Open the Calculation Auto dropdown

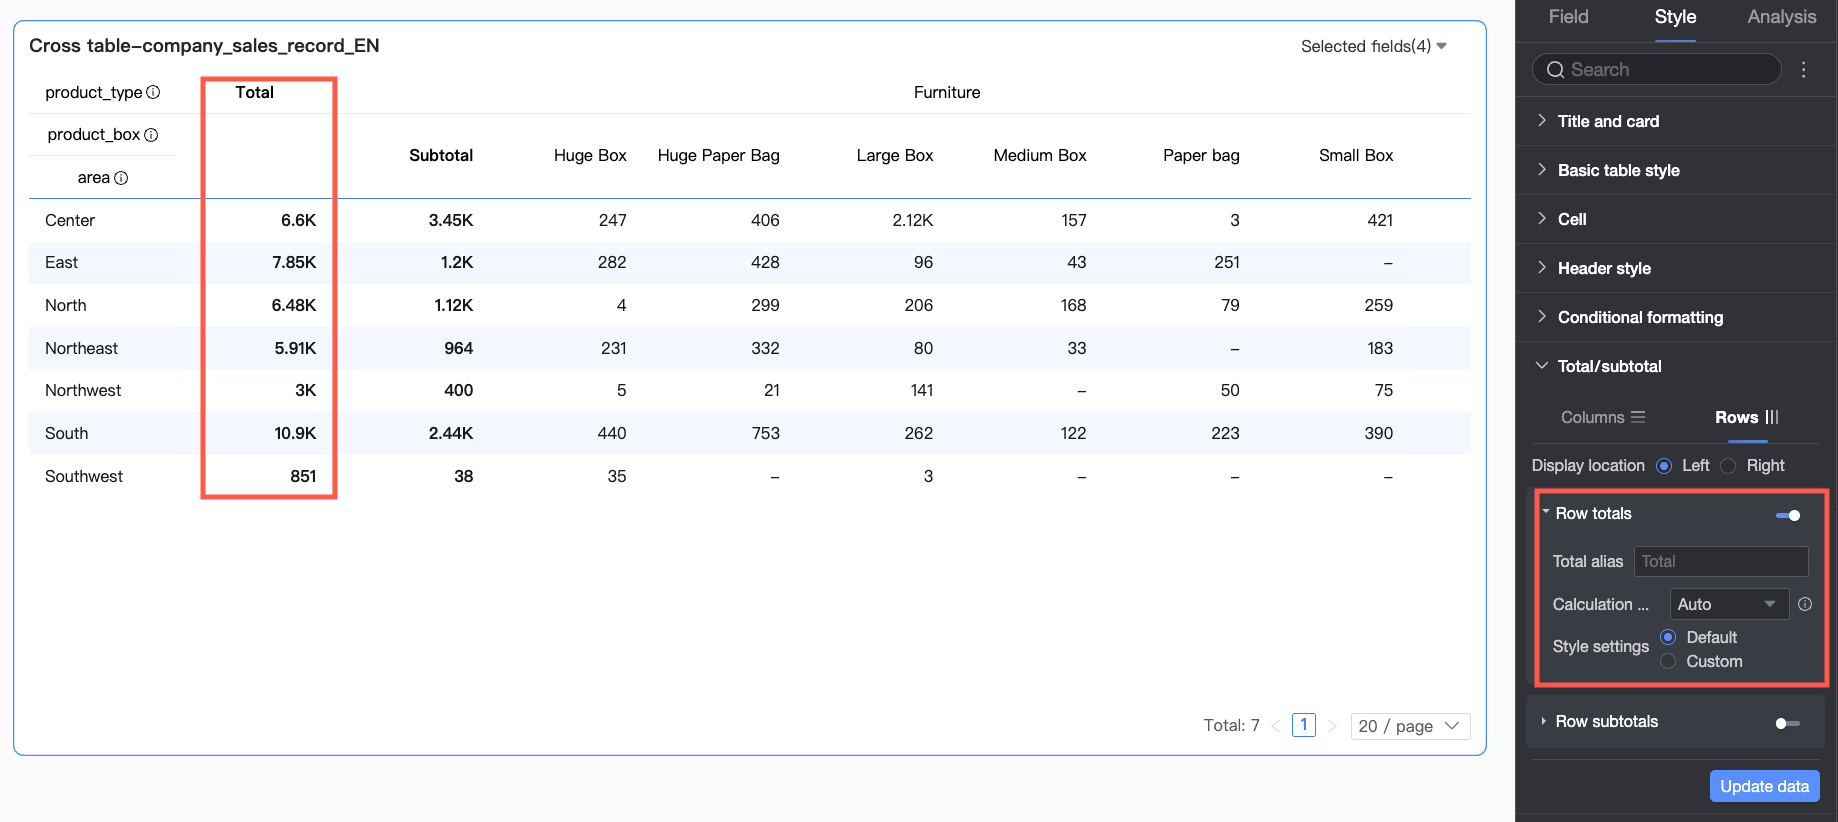click(1729, 604)
